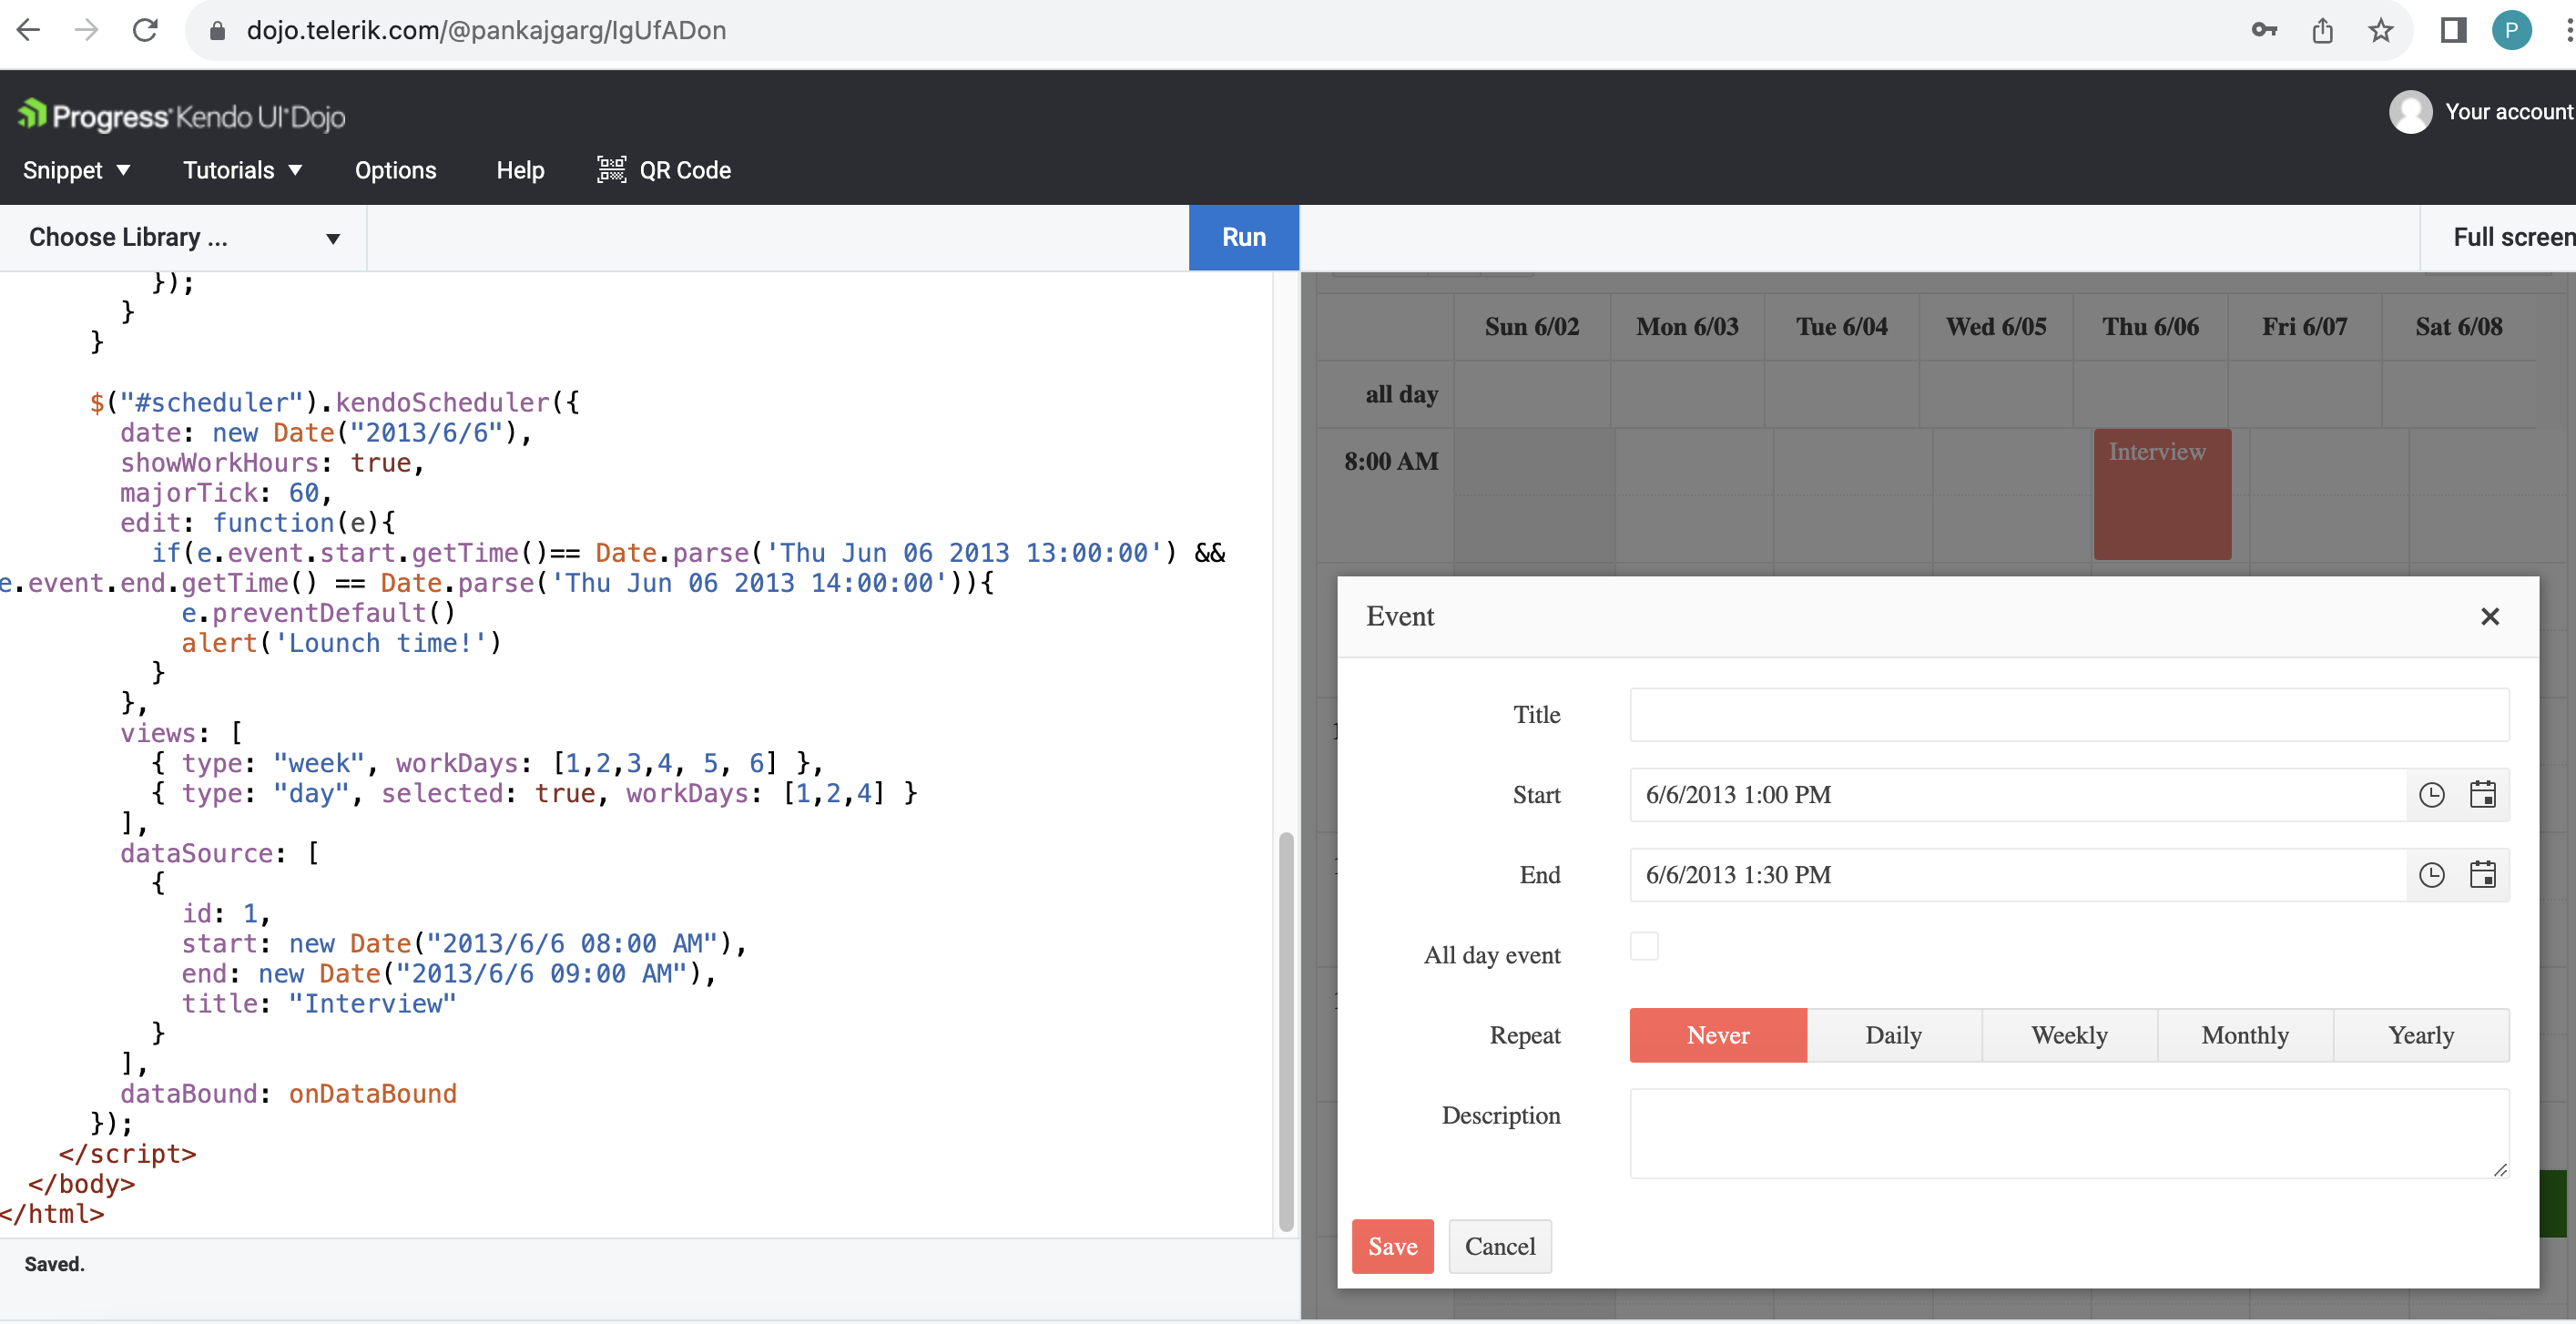Set repeat to Daily

pyautogui.click(x=1893, y=1035)
